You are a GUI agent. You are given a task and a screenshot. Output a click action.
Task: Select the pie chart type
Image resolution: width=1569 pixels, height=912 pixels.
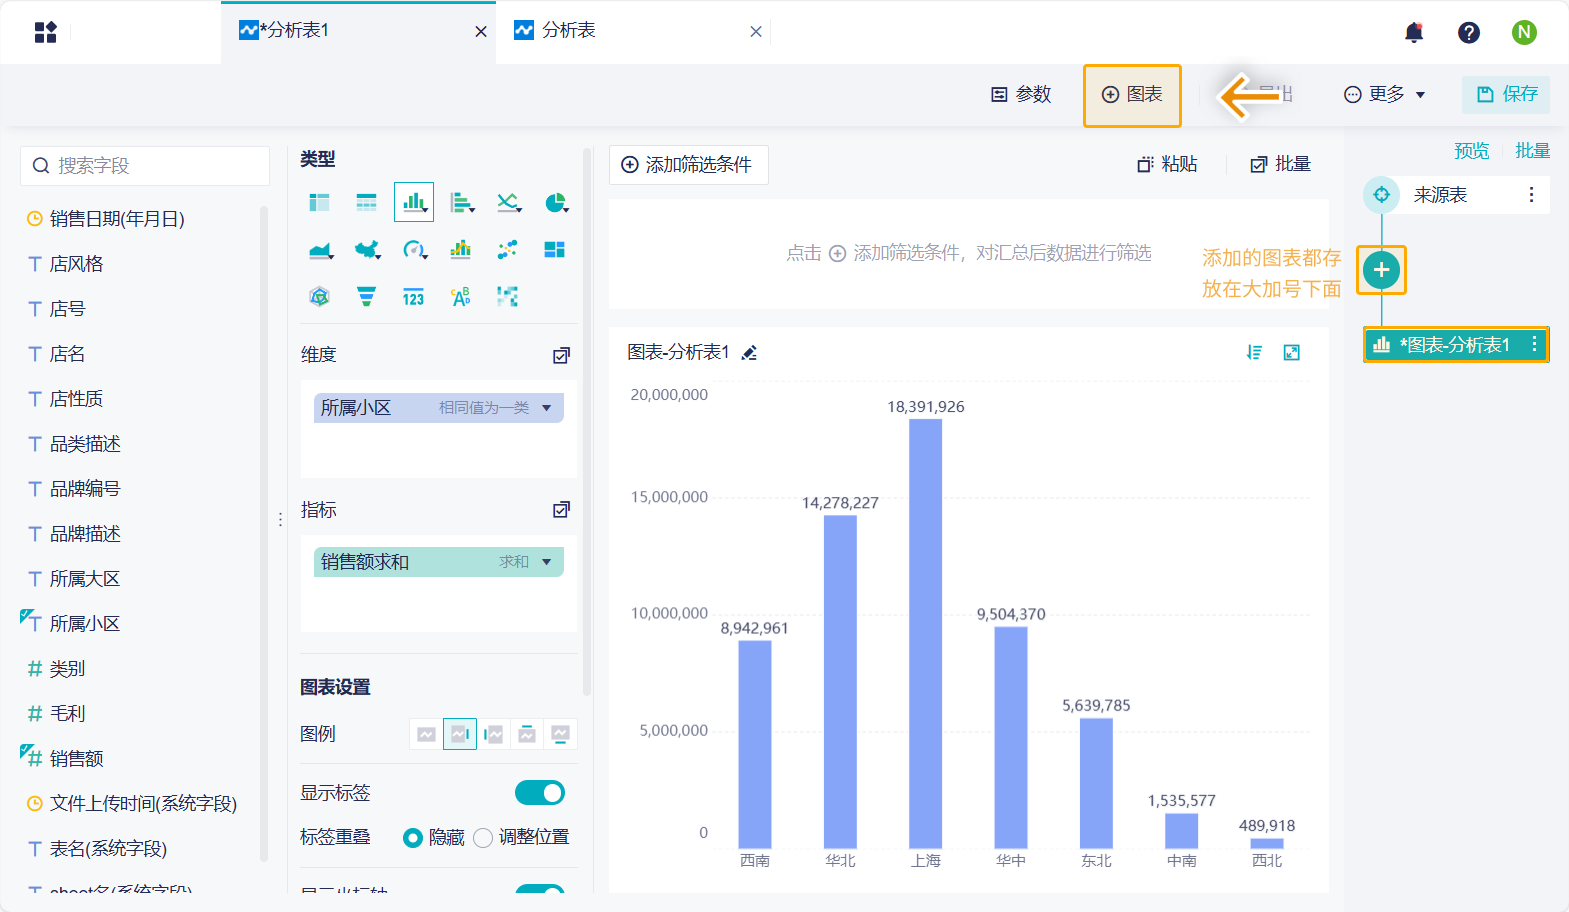point(556,203)
